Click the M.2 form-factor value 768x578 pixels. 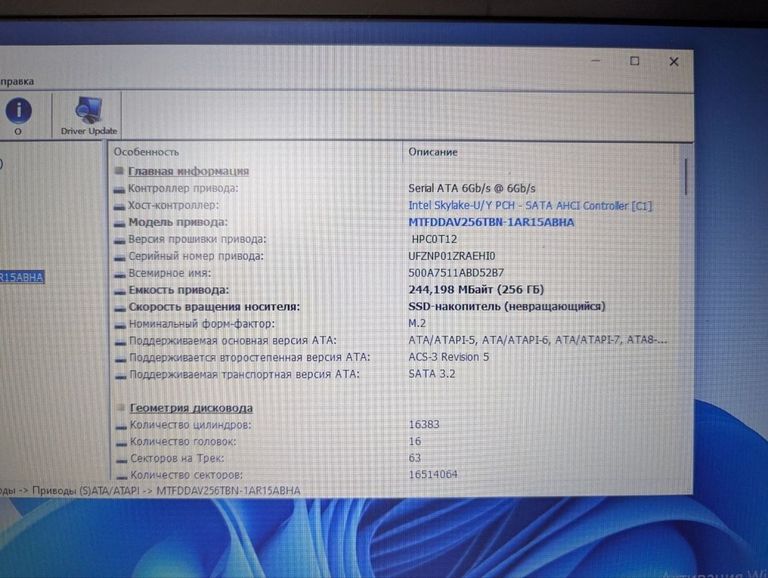coord(417,324)
